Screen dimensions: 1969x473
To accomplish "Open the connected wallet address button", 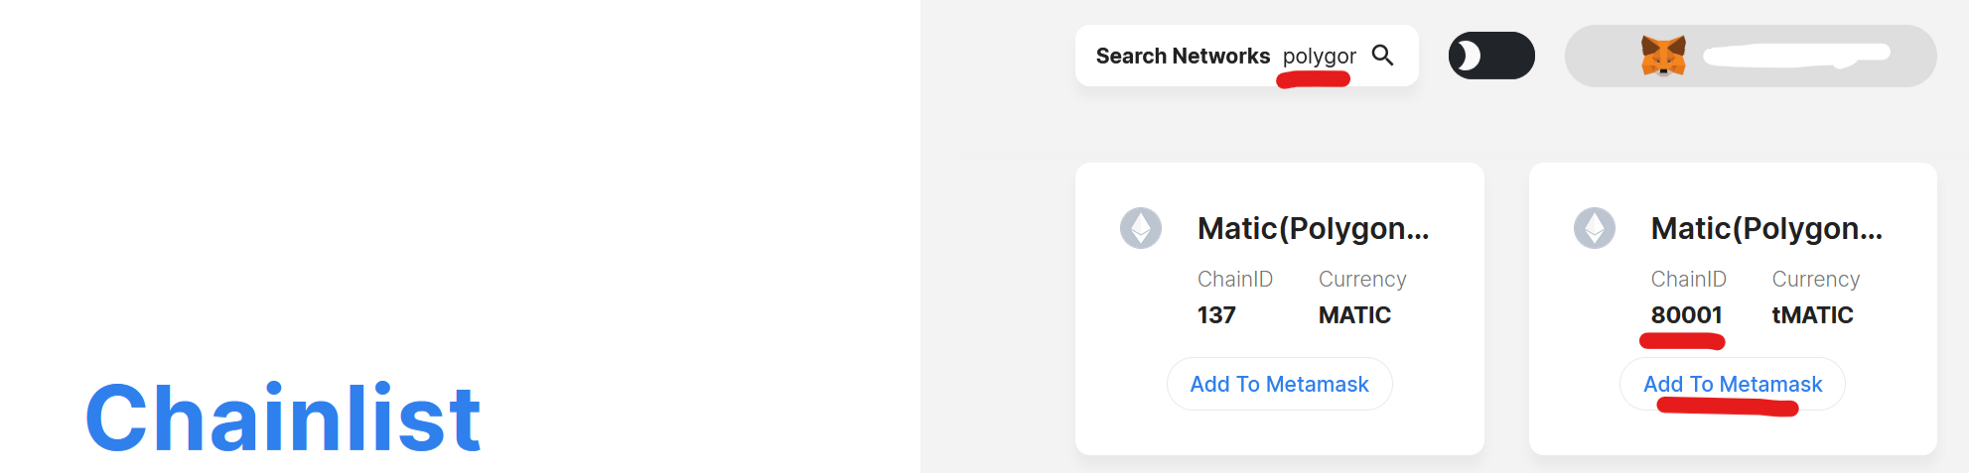I will point(1795,56).
